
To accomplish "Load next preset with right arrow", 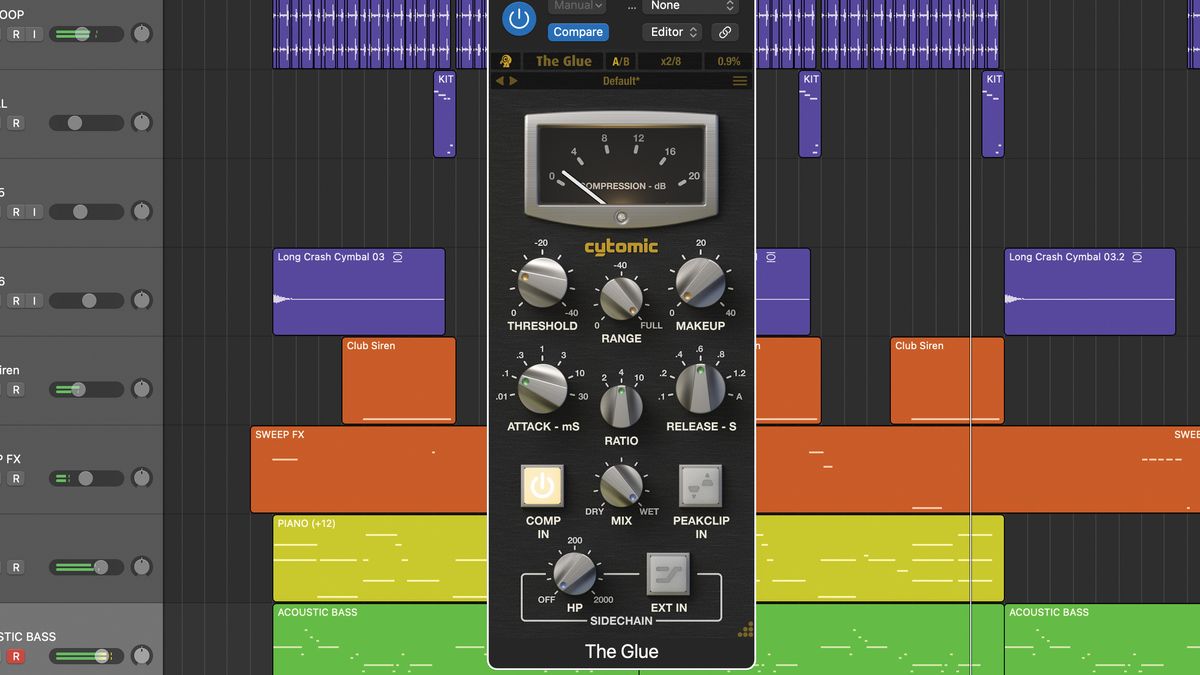I will coord(514,81).
